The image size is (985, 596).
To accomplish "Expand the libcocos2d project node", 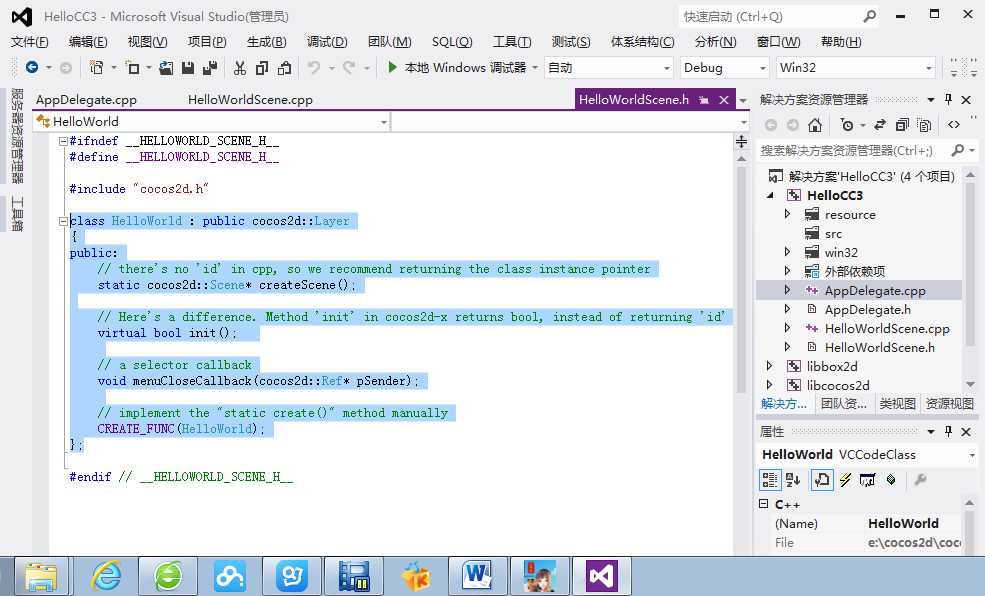I will (769, 384).
